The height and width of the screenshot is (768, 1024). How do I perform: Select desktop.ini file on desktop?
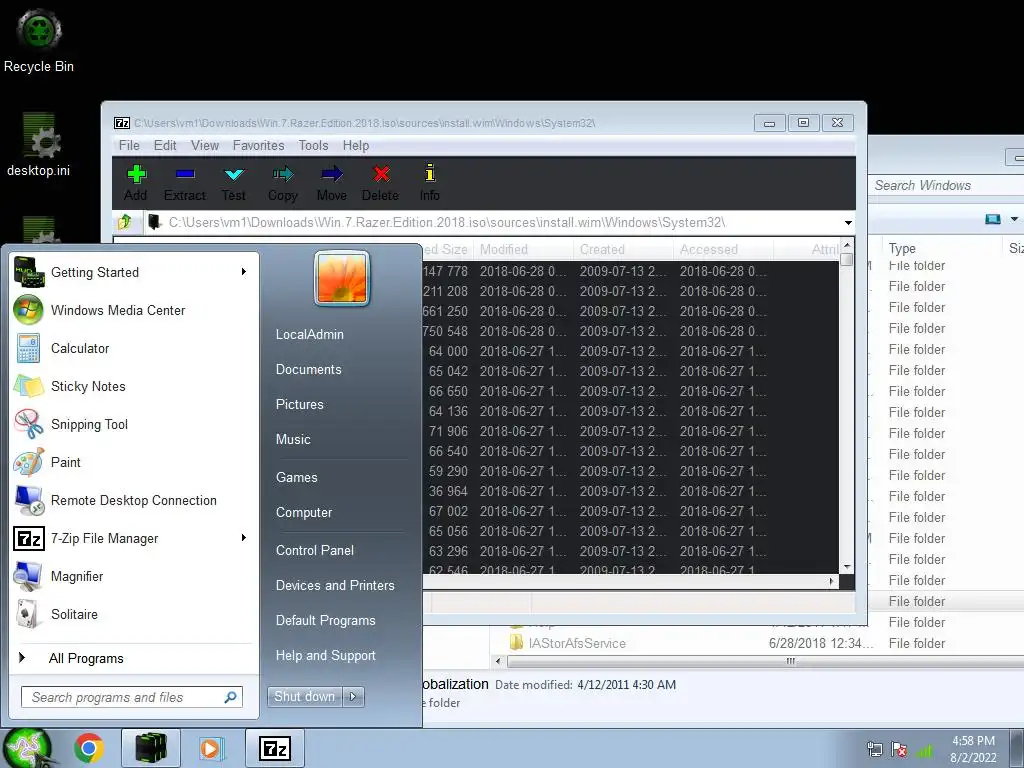39,146
